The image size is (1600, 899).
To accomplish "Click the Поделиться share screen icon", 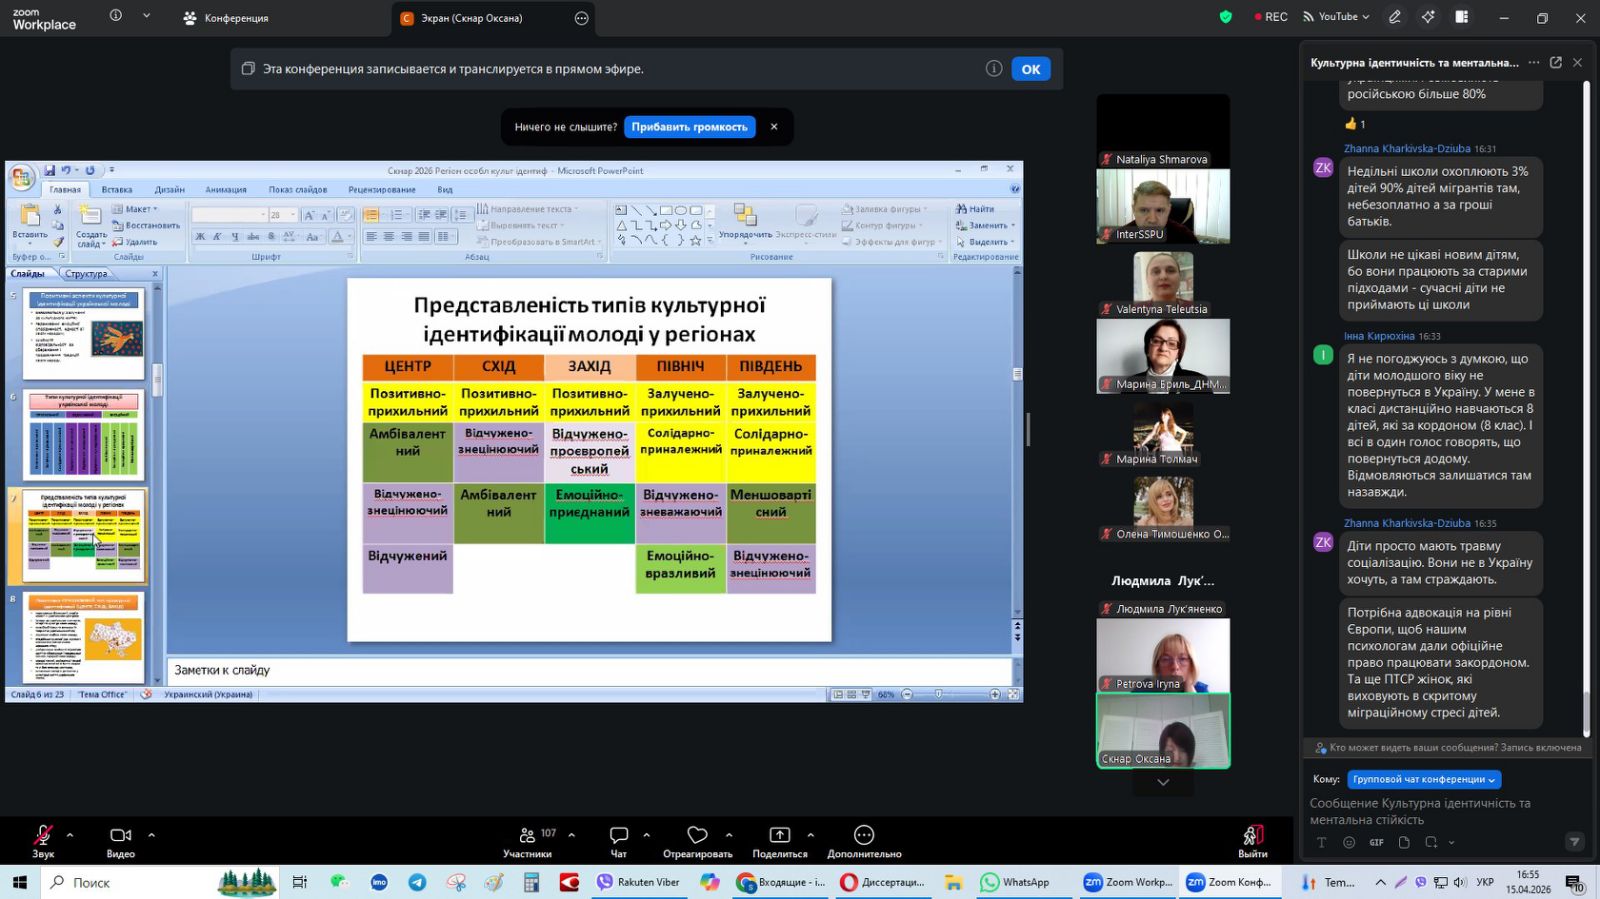I will coord(779,835).
